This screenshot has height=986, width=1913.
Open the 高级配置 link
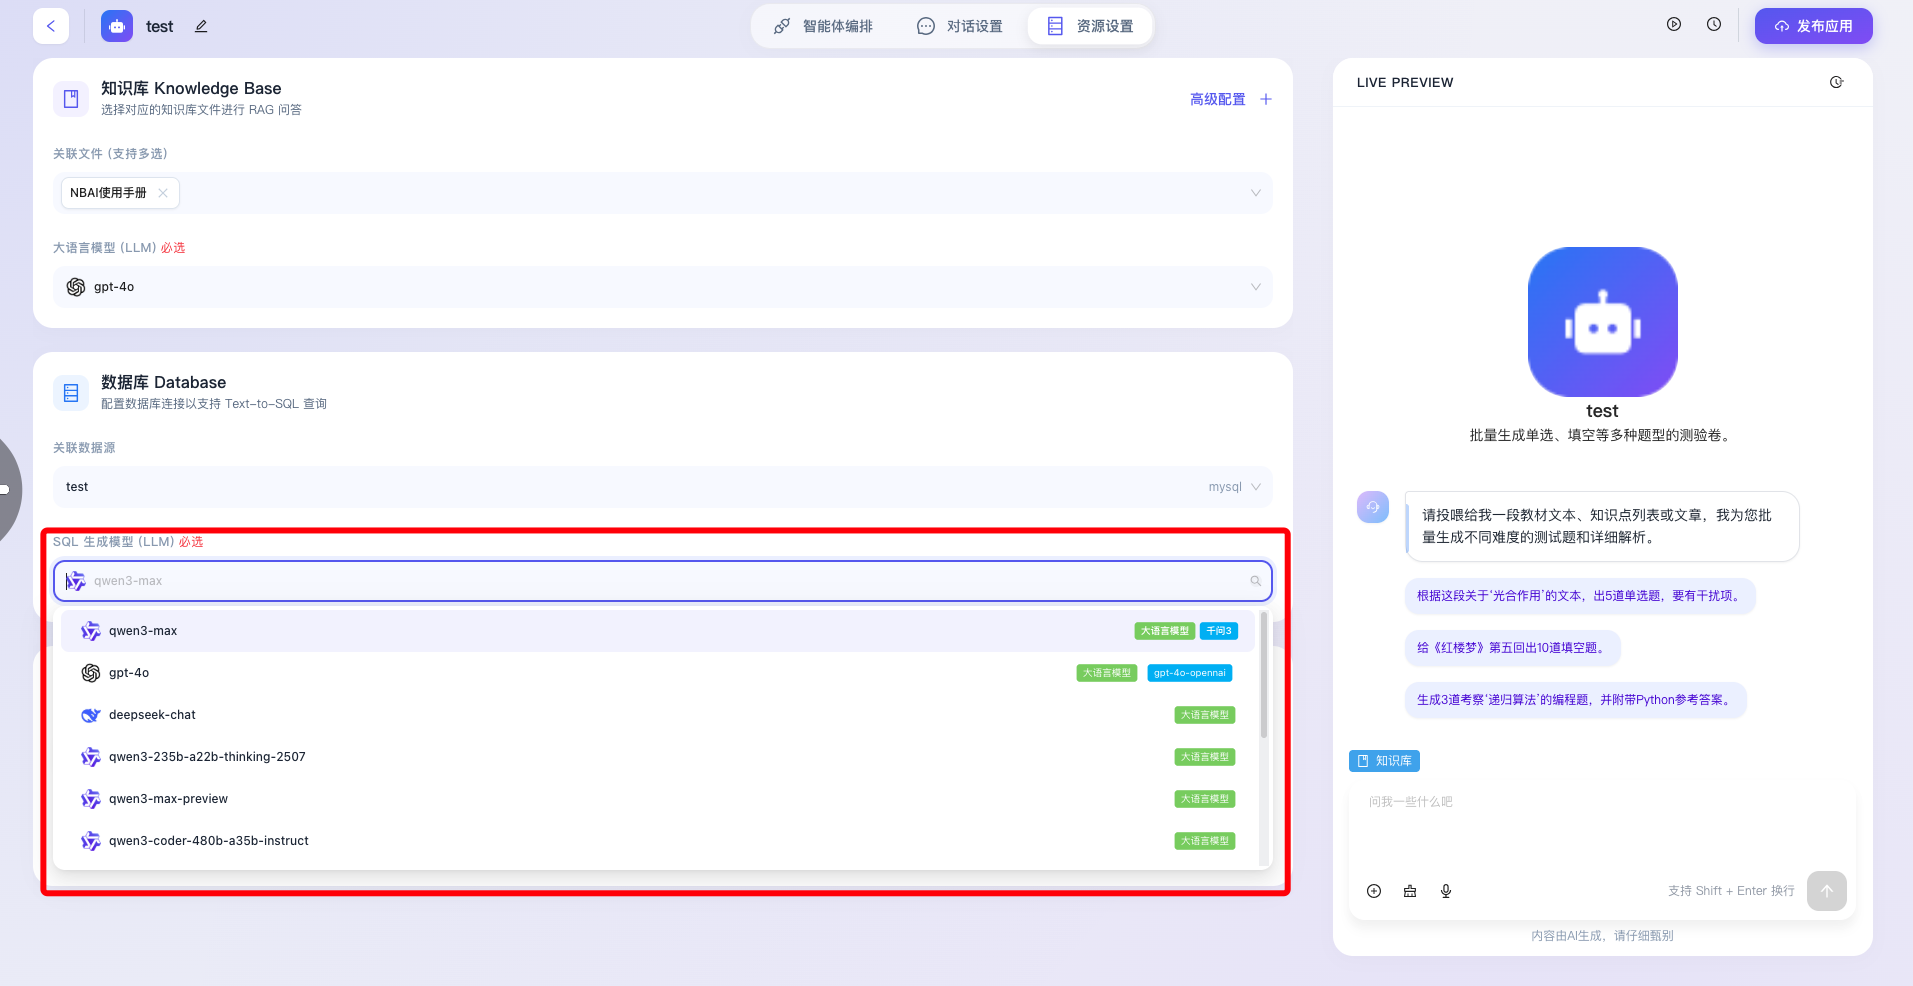pos(1217,99)
